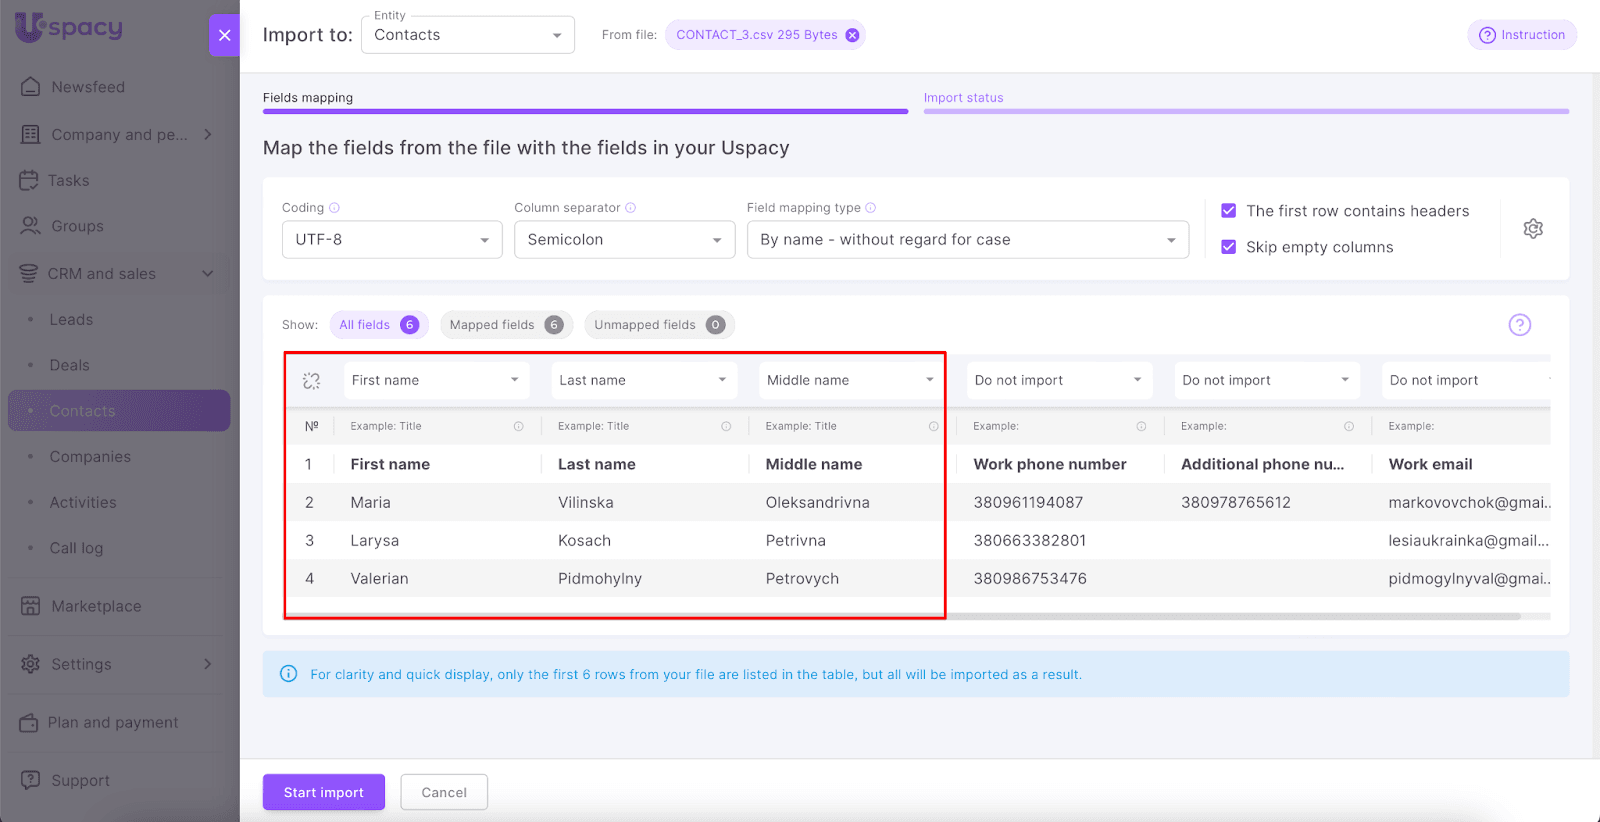Uncheck The first row contains headers
The width and height of the screenshot is (1600, 822).
(x=1229, y=211)
